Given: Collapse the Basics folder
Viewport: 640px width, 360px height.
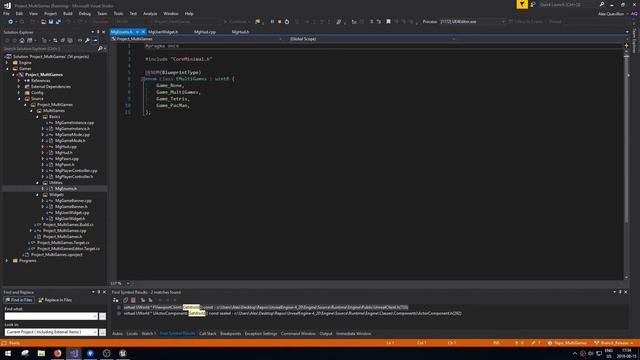Looking at the screenshot, I should click(x=37, y=117).
